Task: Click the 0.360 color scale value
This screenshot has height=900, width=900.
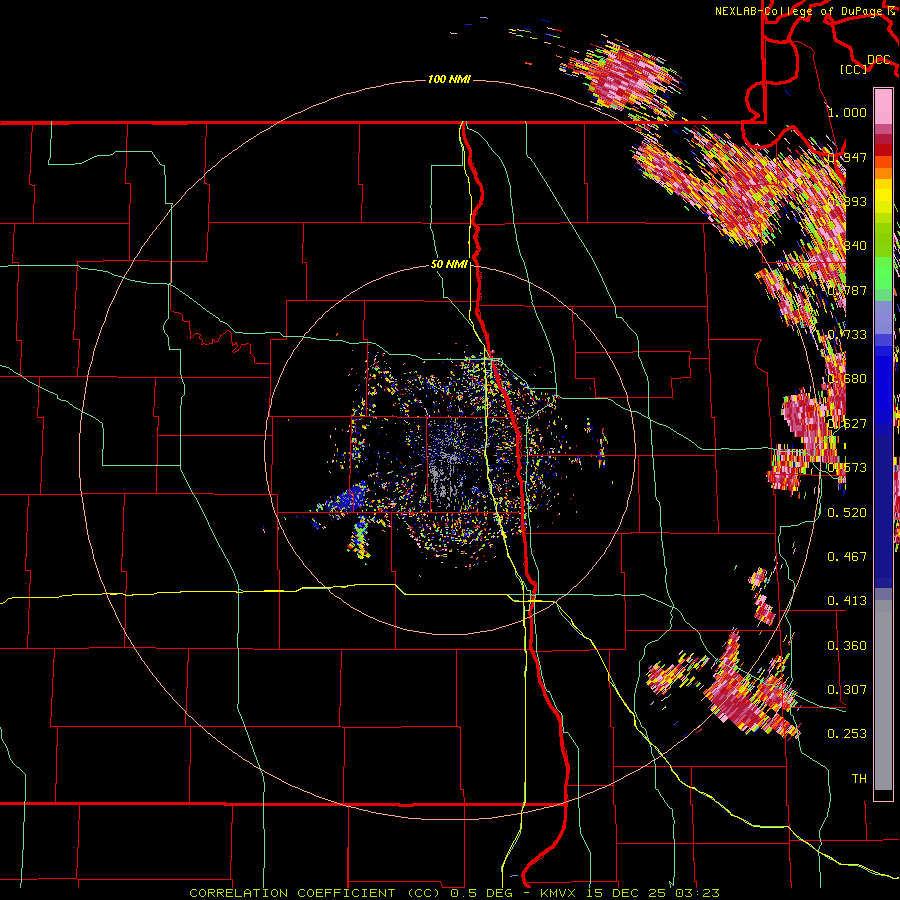Action: pos(847,645)
